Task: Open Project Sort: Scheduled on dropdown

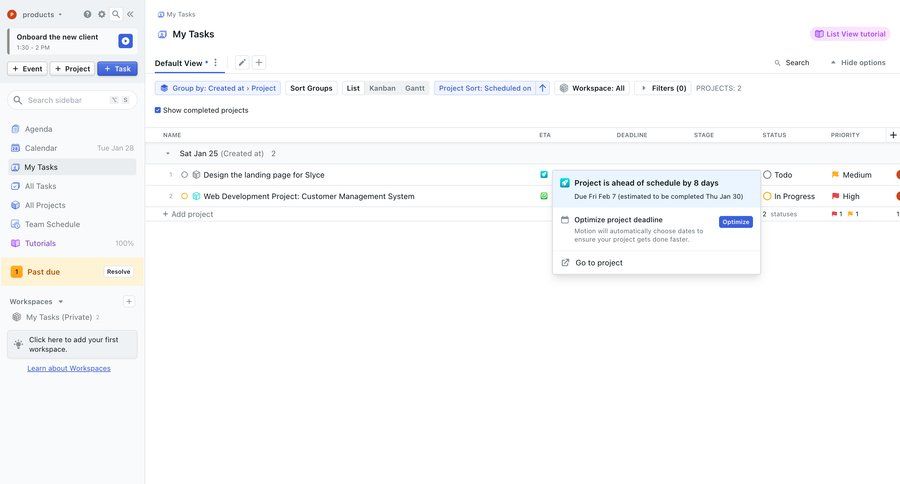Action: pyautogui.click(x=485, y=88)
